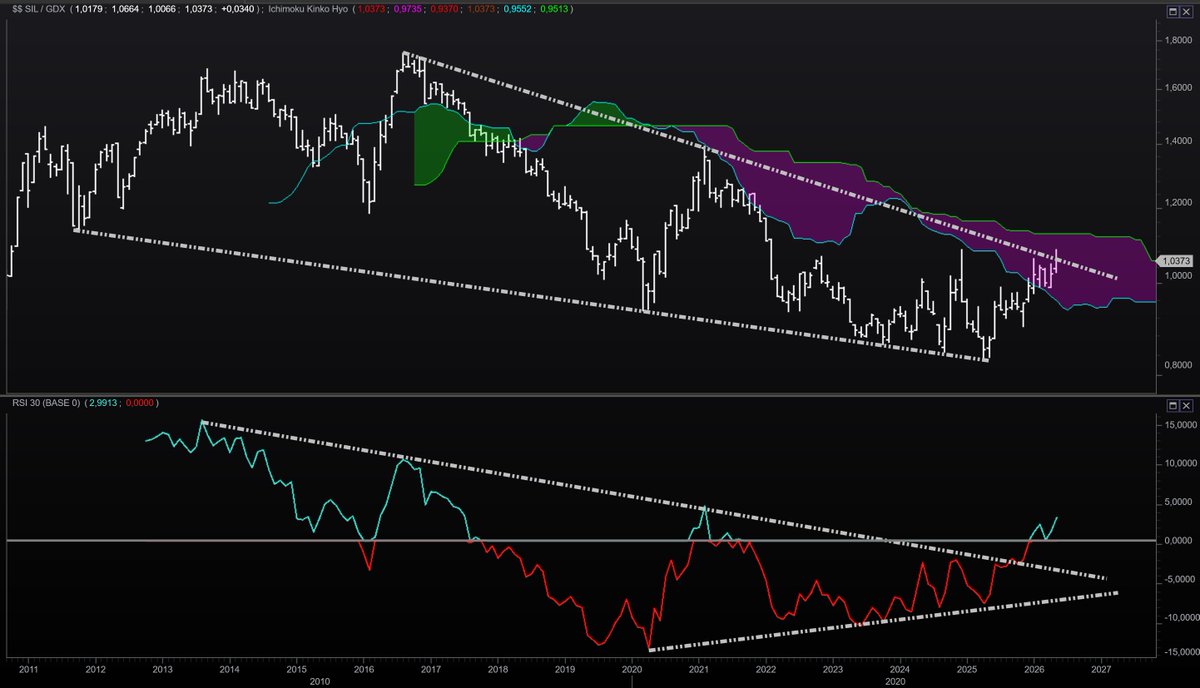Click the '2027' year on time axis
The width and height of the screenshot is (1200, 688).
pyautogui.click(x=1100, y=668)
